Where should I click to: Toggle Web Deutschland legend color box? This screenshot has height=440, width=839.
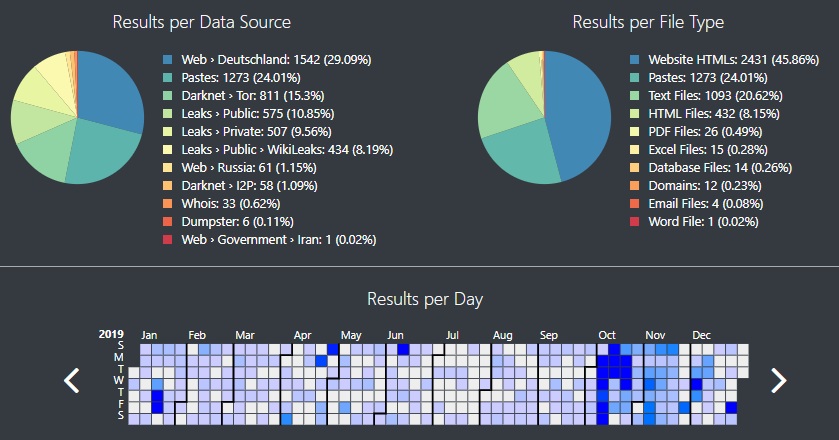click(167, 60)
